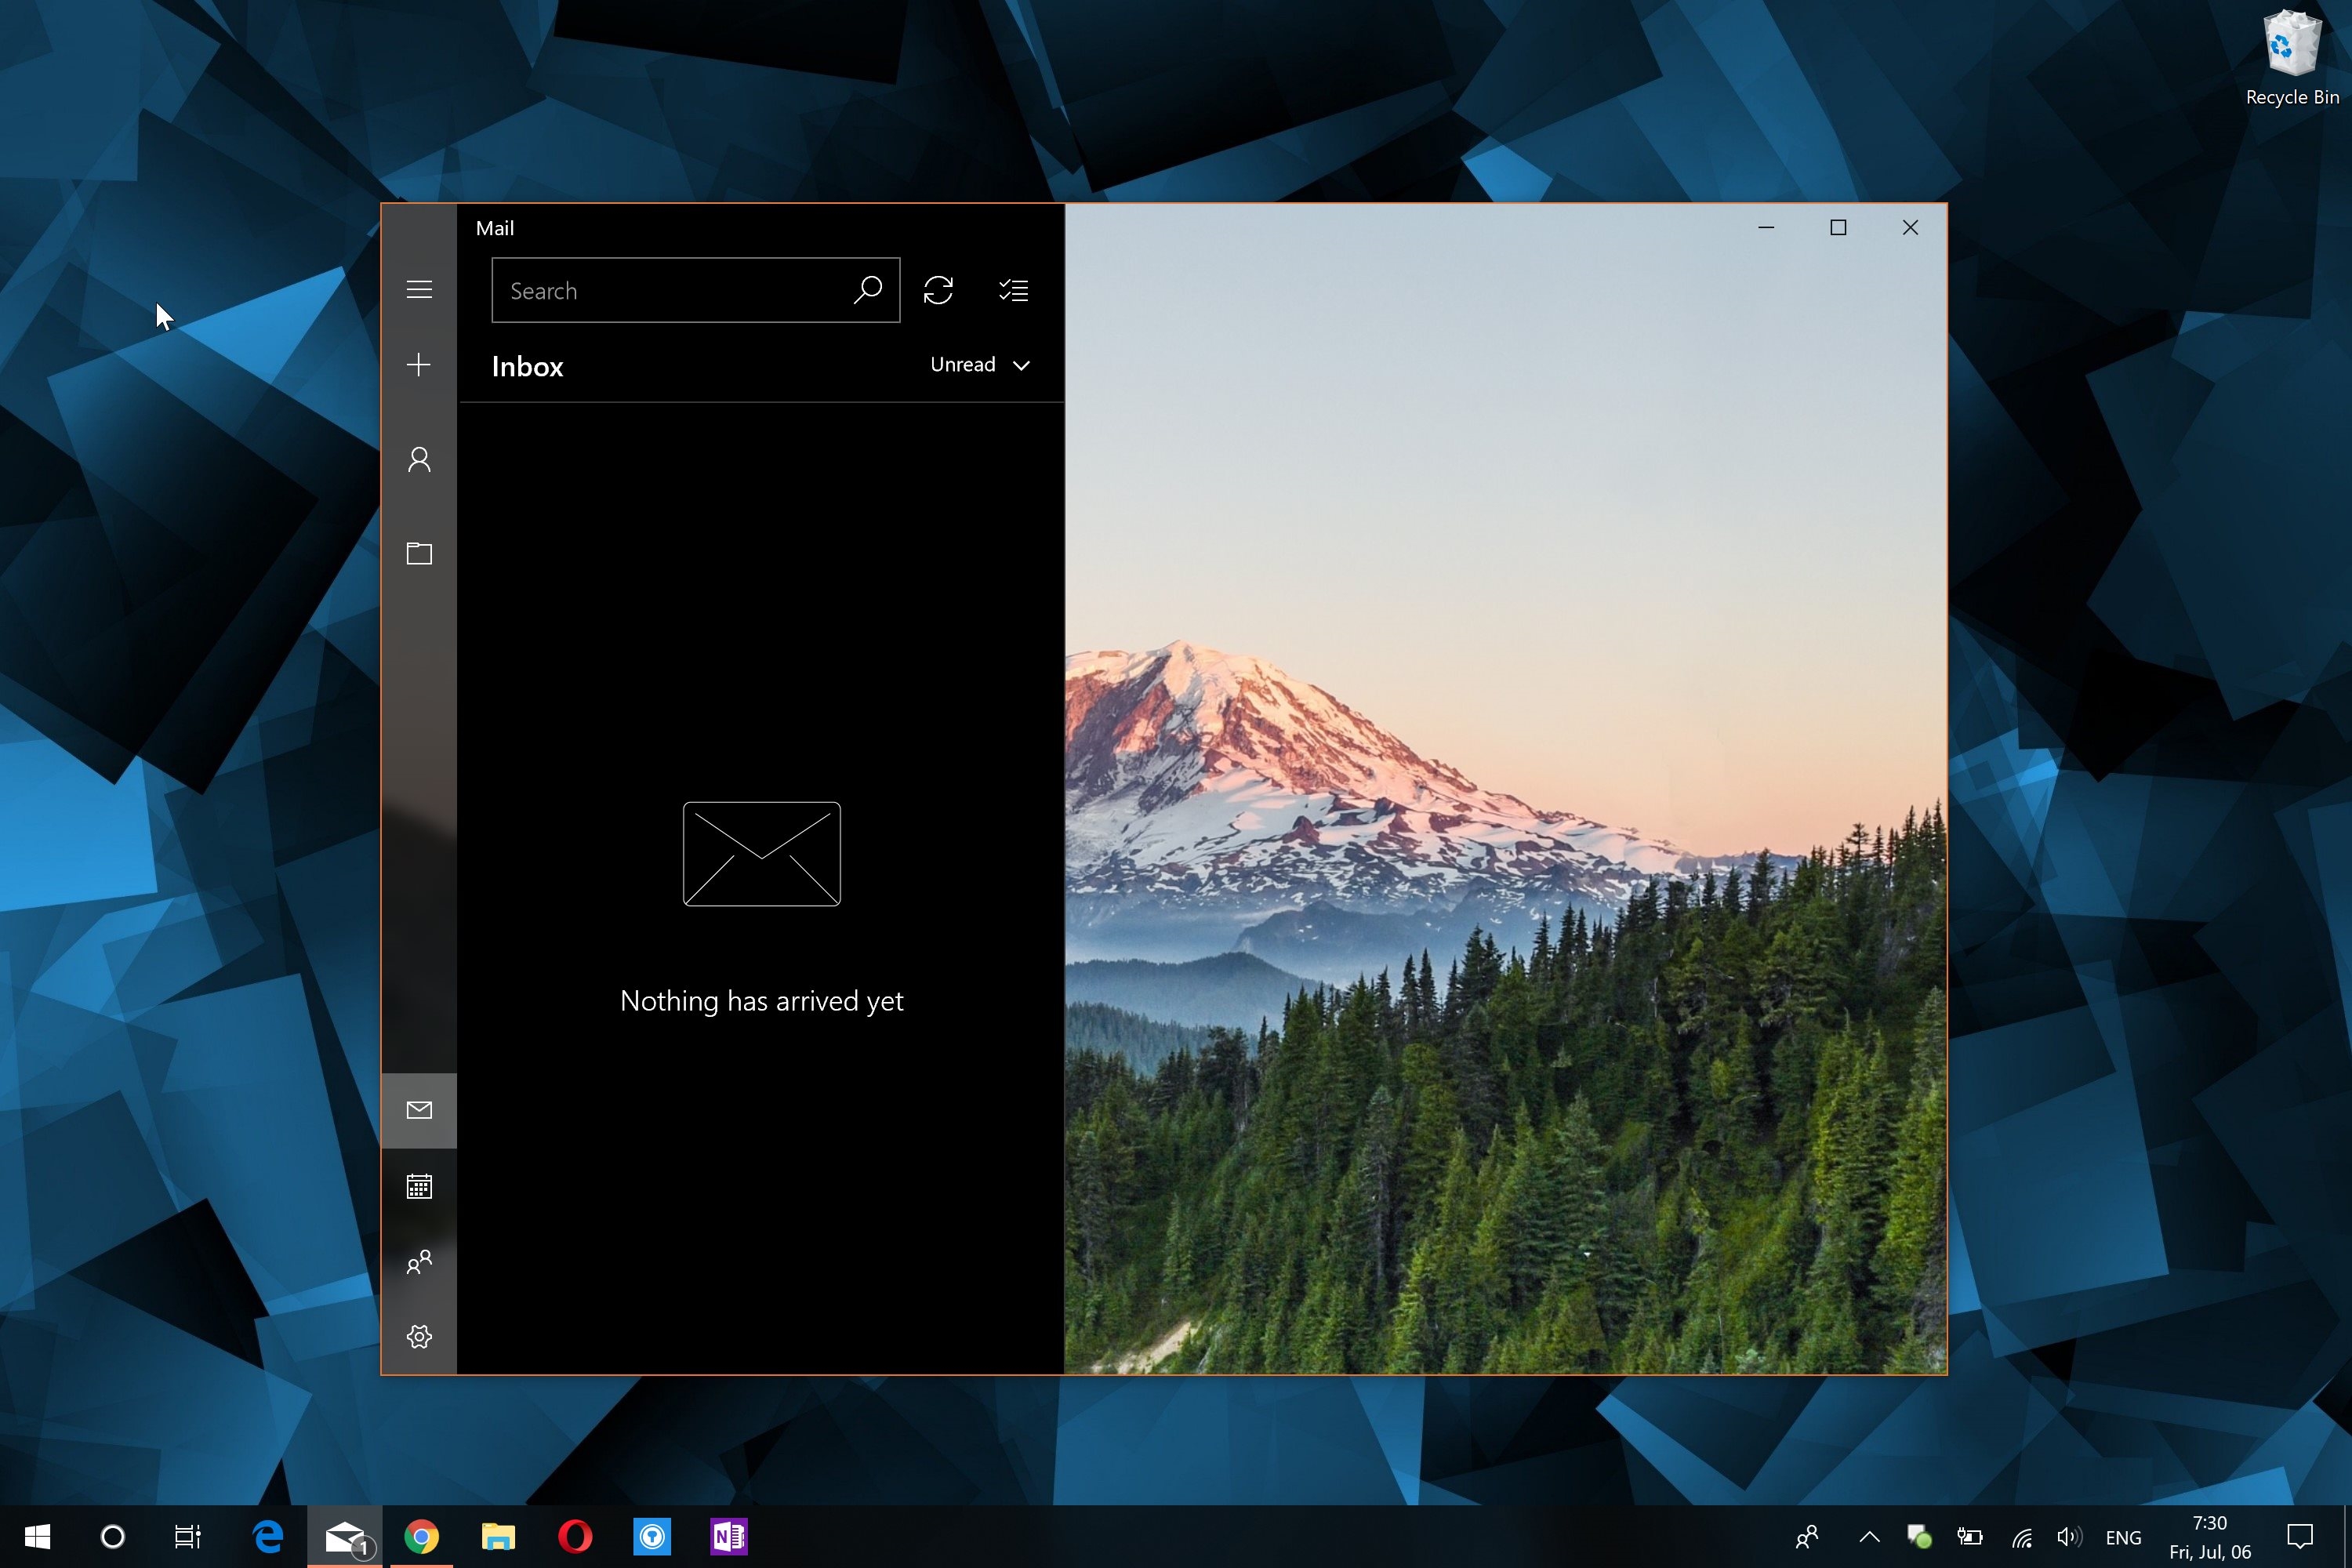Open the Action Center notifications

[2300, 1536]
